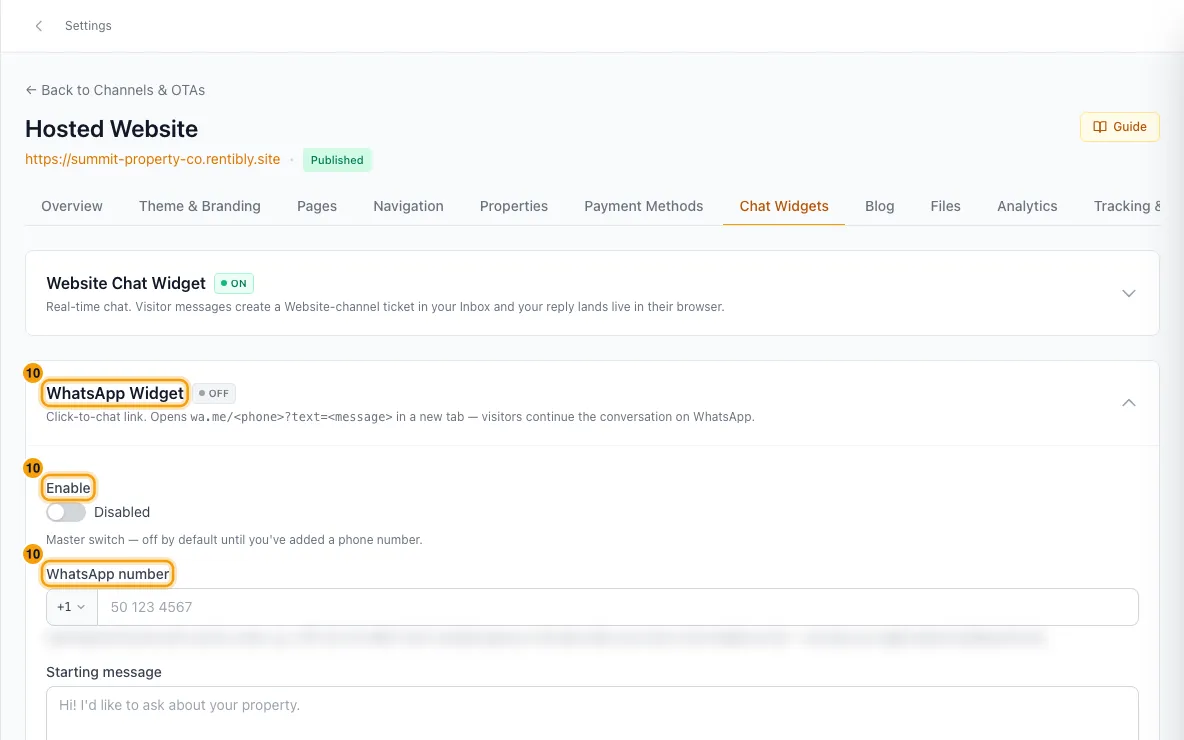Click the Hosted Website heading
The height and width of the screenshot is (740, 1184).
point(112,129)
